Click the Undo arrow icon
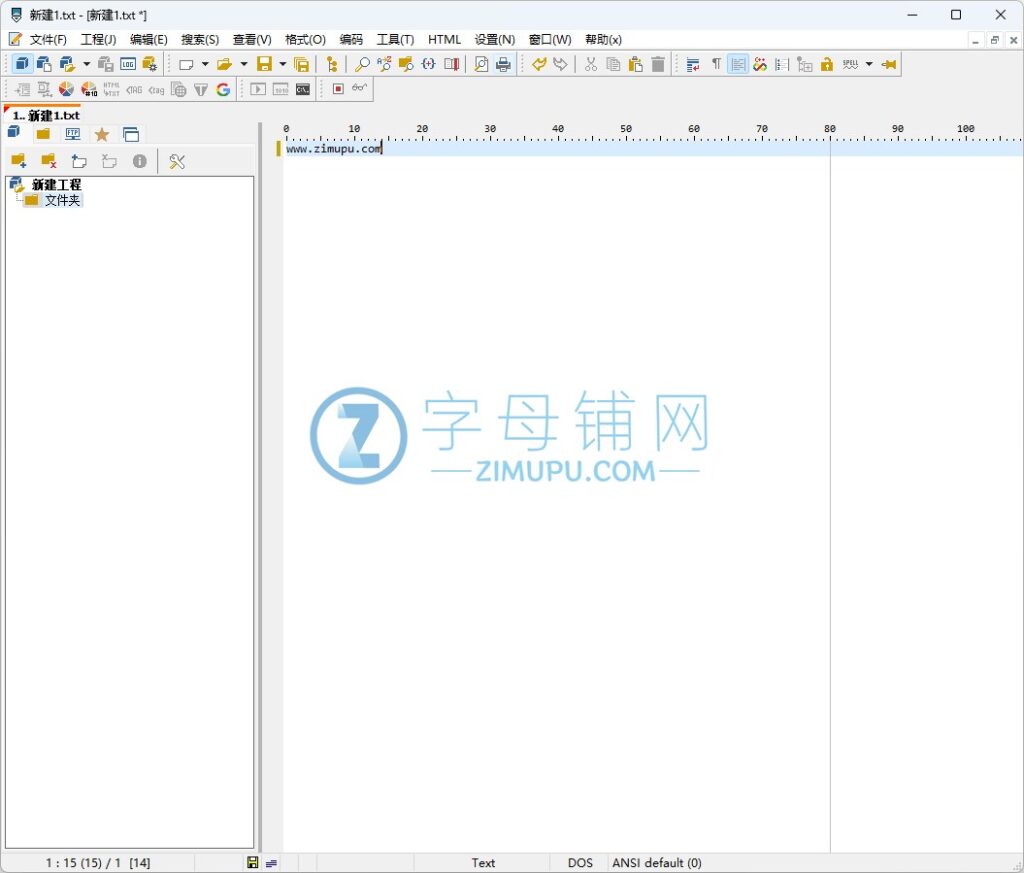The width and height of the screenshot is (1024, 873). (539, 64)
